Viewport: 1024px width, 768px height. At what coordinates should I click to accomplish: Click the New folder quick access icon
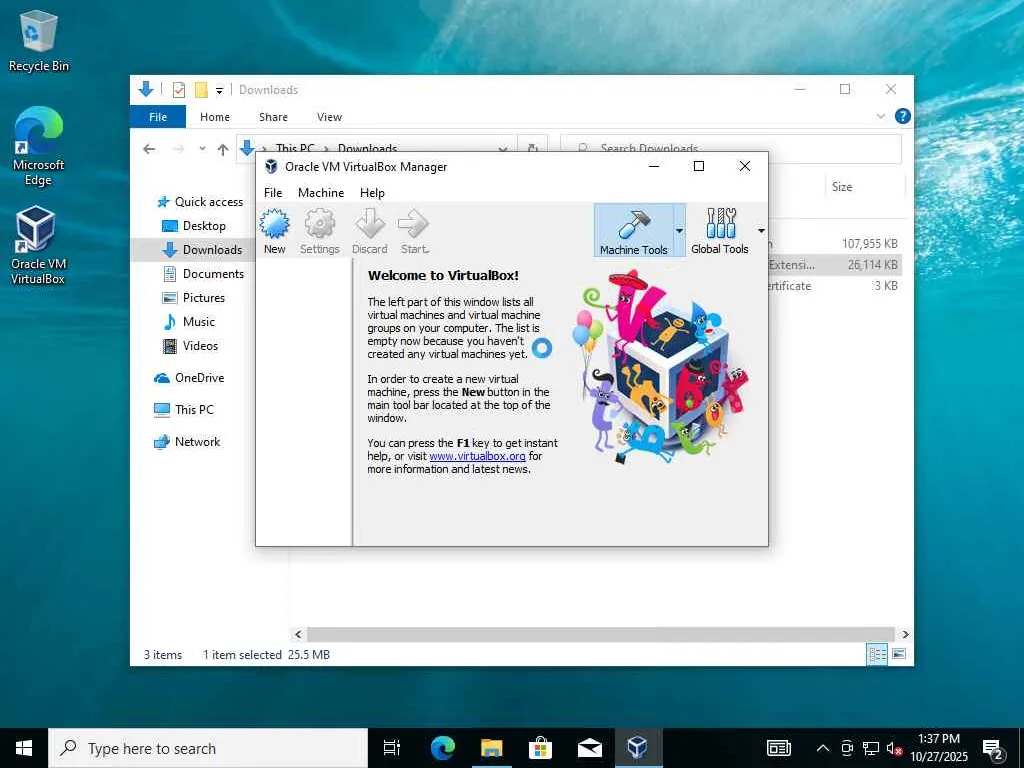[x=201, y=90]
